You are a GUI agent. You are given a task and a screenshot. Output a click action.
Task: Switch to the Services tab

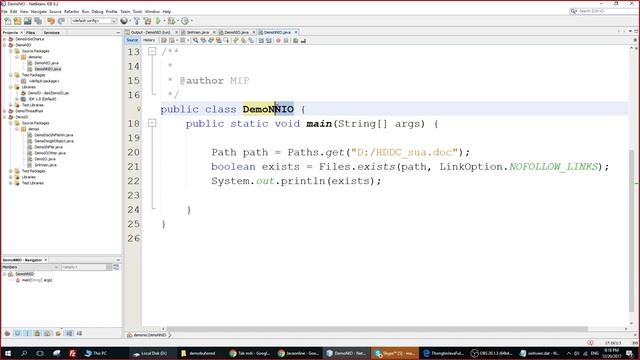[x=52, y=33]
